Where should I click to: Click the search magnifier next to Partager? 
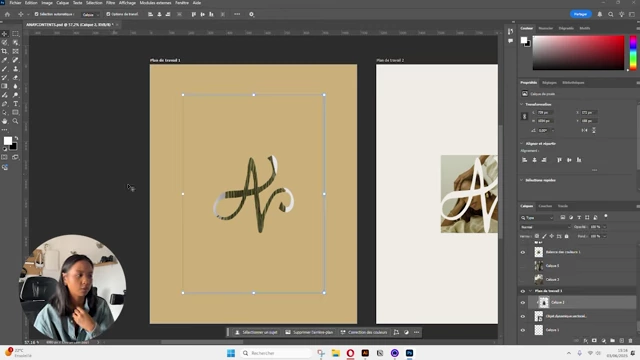click(611, 14)
